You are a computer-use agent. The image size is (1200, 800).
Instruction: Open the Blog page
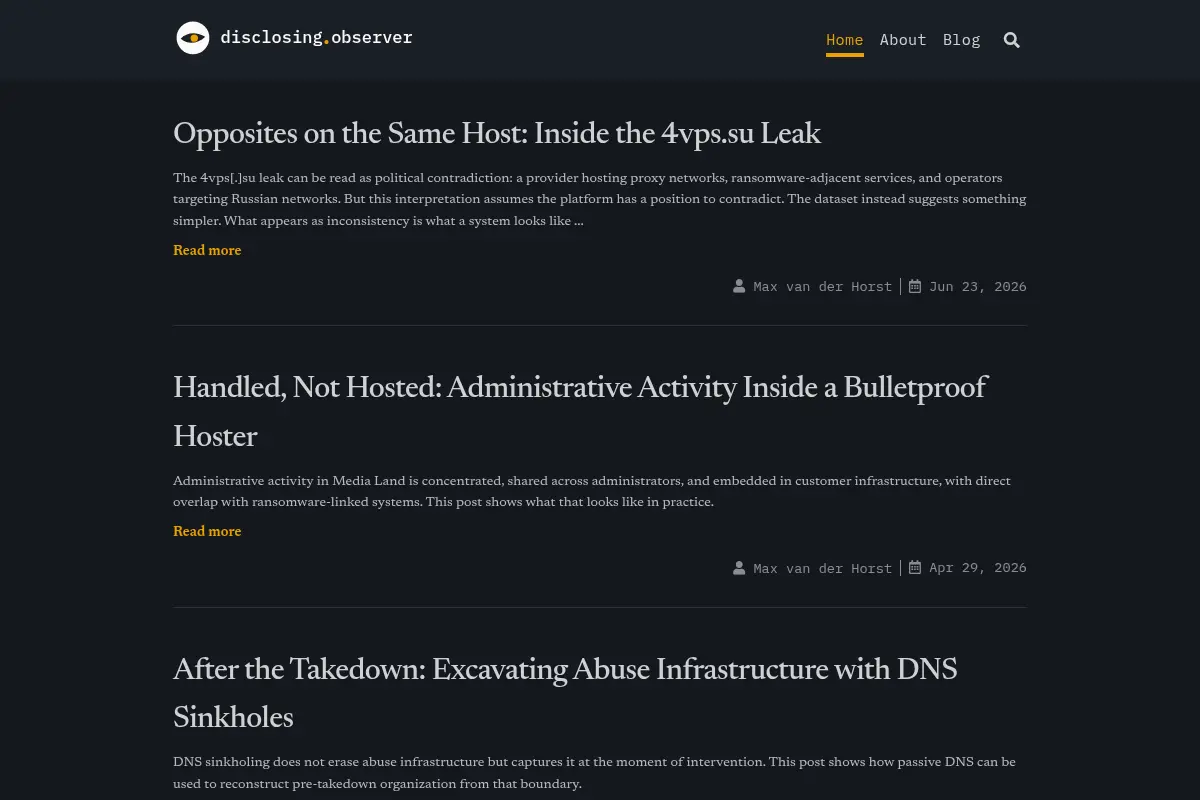tap(962, 40)
